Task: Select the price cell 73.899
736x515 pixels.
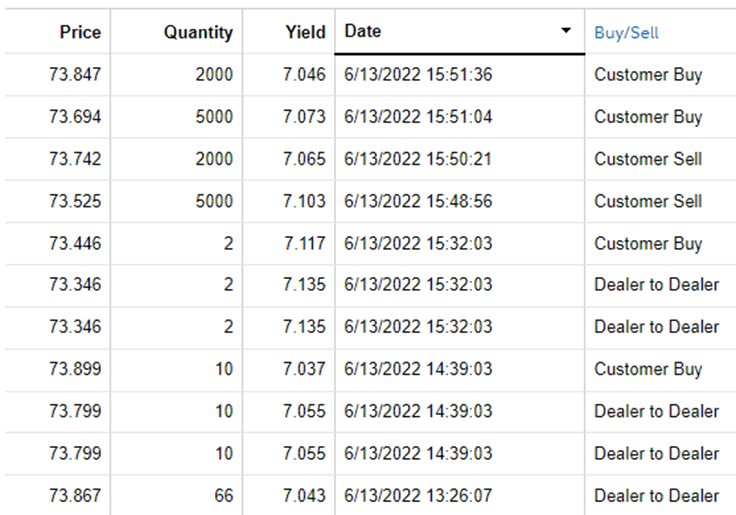Action: pyautogui.click(x=74, y=370)
